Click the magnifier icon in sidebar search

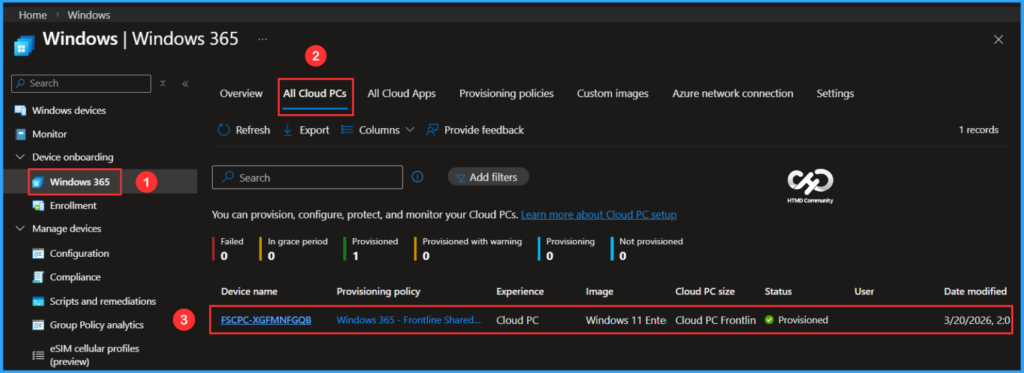click(21, 84)
